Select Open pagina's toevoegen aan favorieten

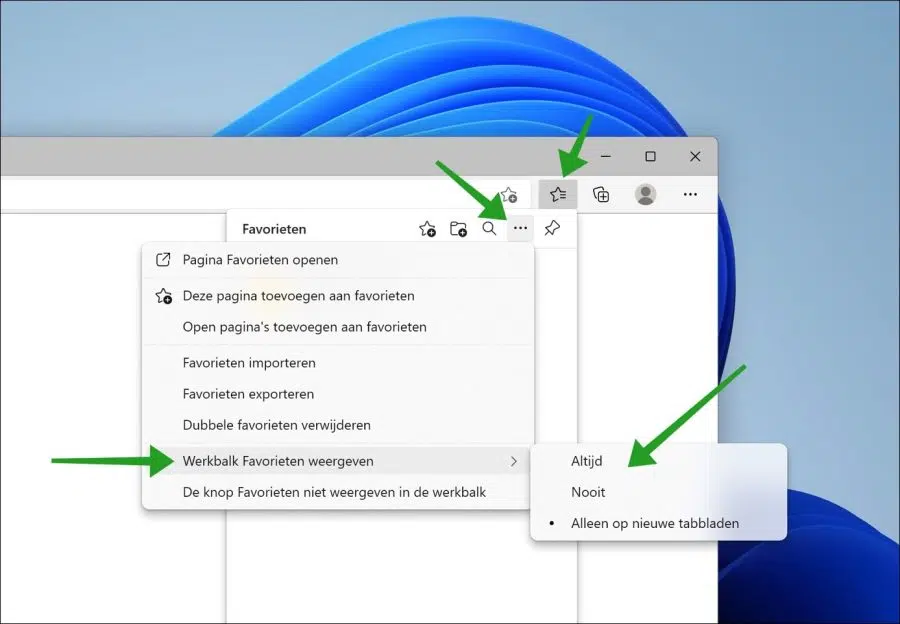(338, 327)
